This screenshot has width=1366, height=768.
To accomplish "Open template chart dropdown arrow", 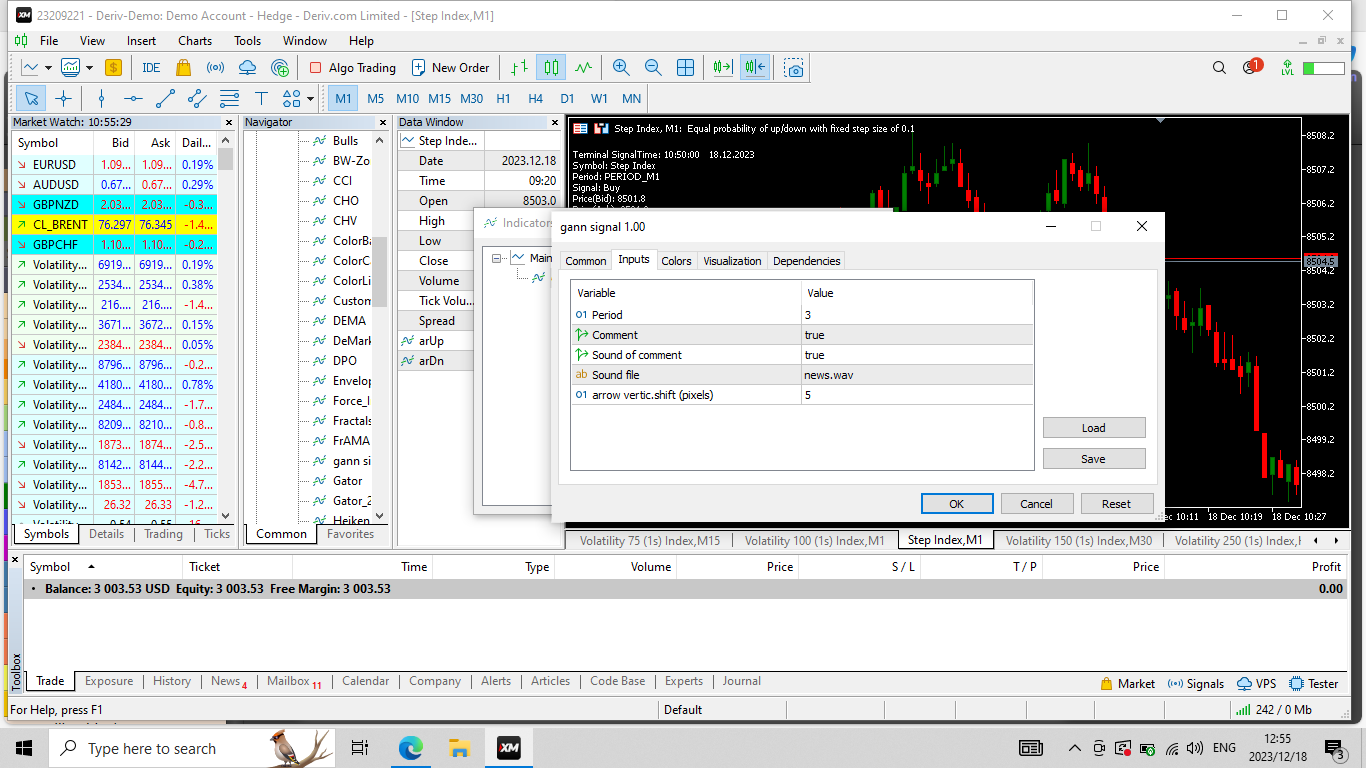I will point(89,68).
